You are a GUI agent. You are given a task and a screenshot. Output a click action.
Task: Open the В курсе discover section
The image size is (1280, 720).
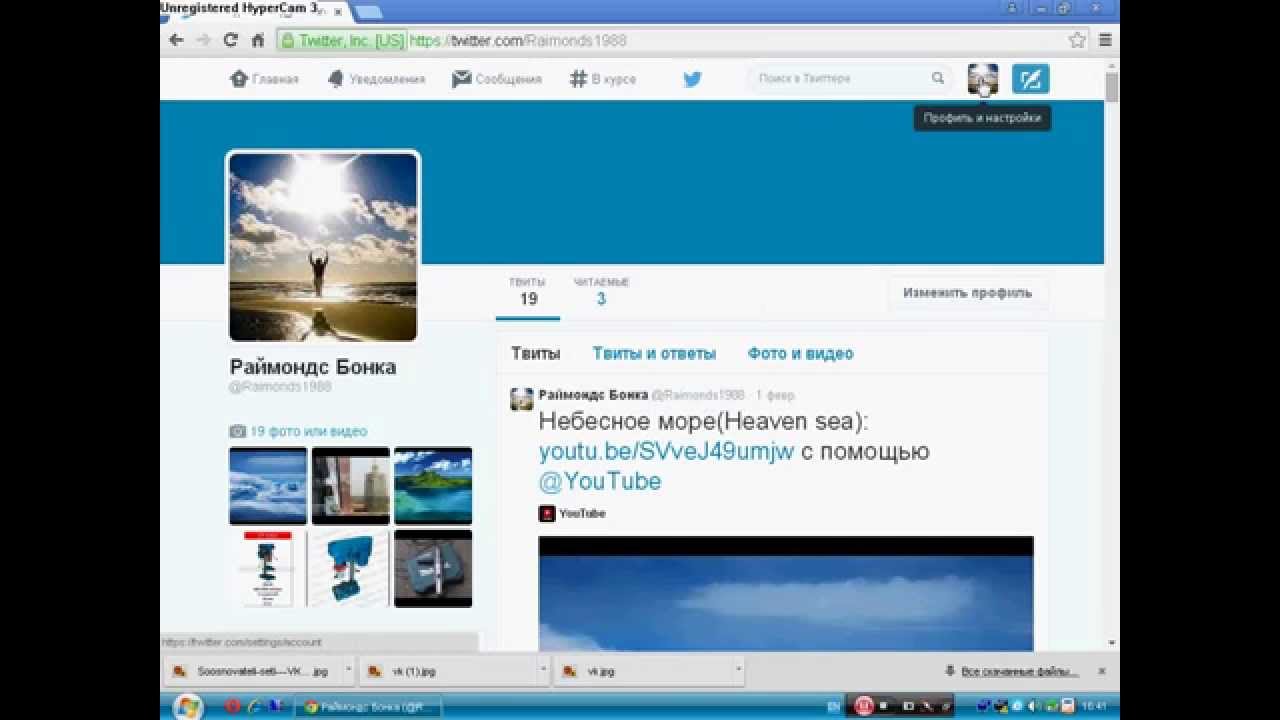tap(603, 79)
